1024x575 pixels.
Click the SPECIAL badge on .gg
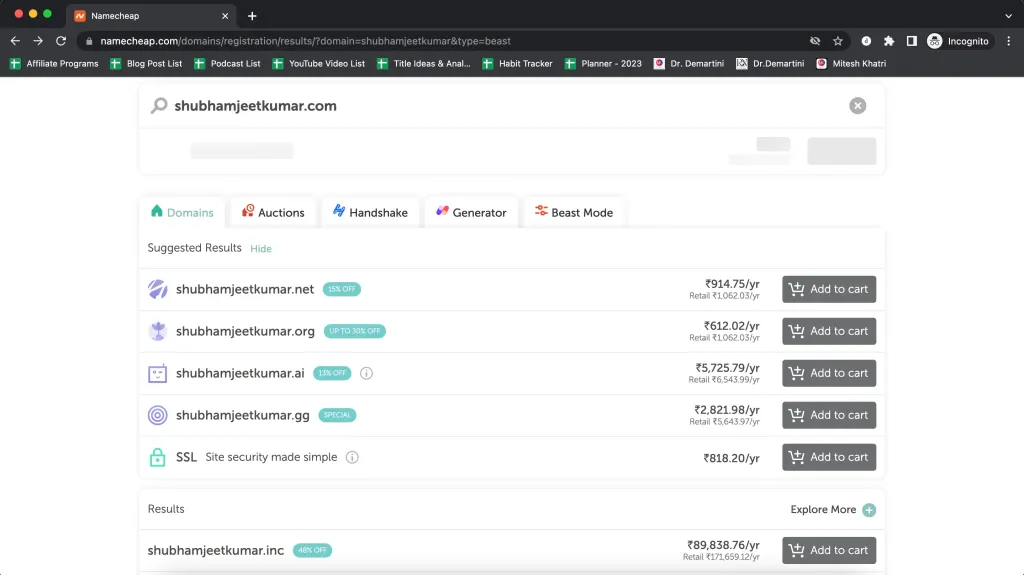337,415
